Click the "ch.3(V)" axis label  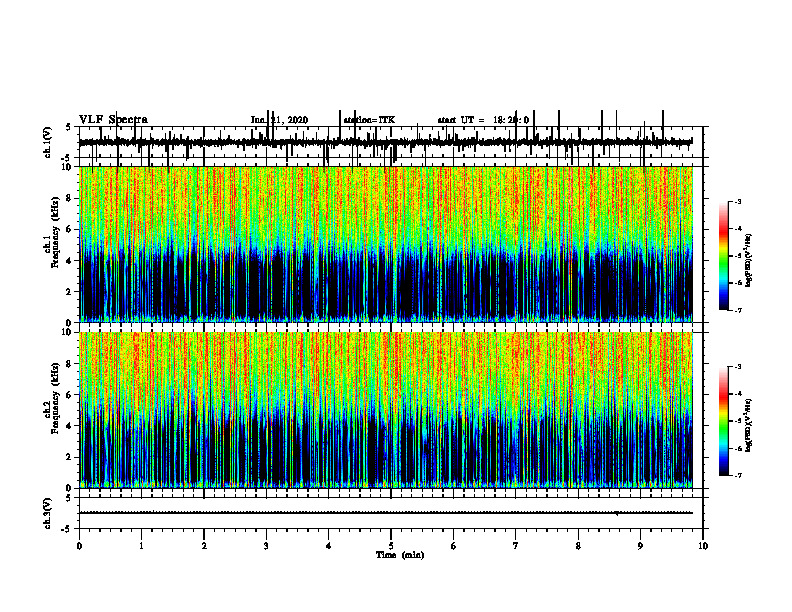[48, 513]
